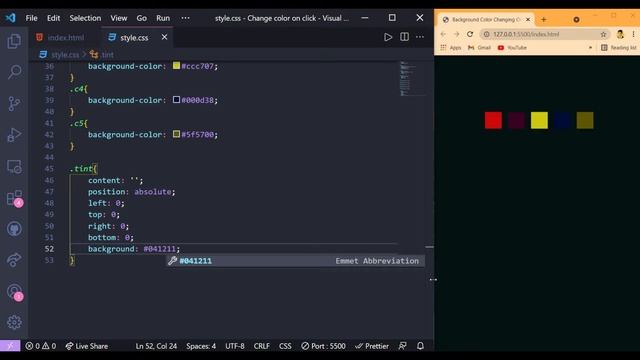Open the Accounts icon in activity bar

15,292
